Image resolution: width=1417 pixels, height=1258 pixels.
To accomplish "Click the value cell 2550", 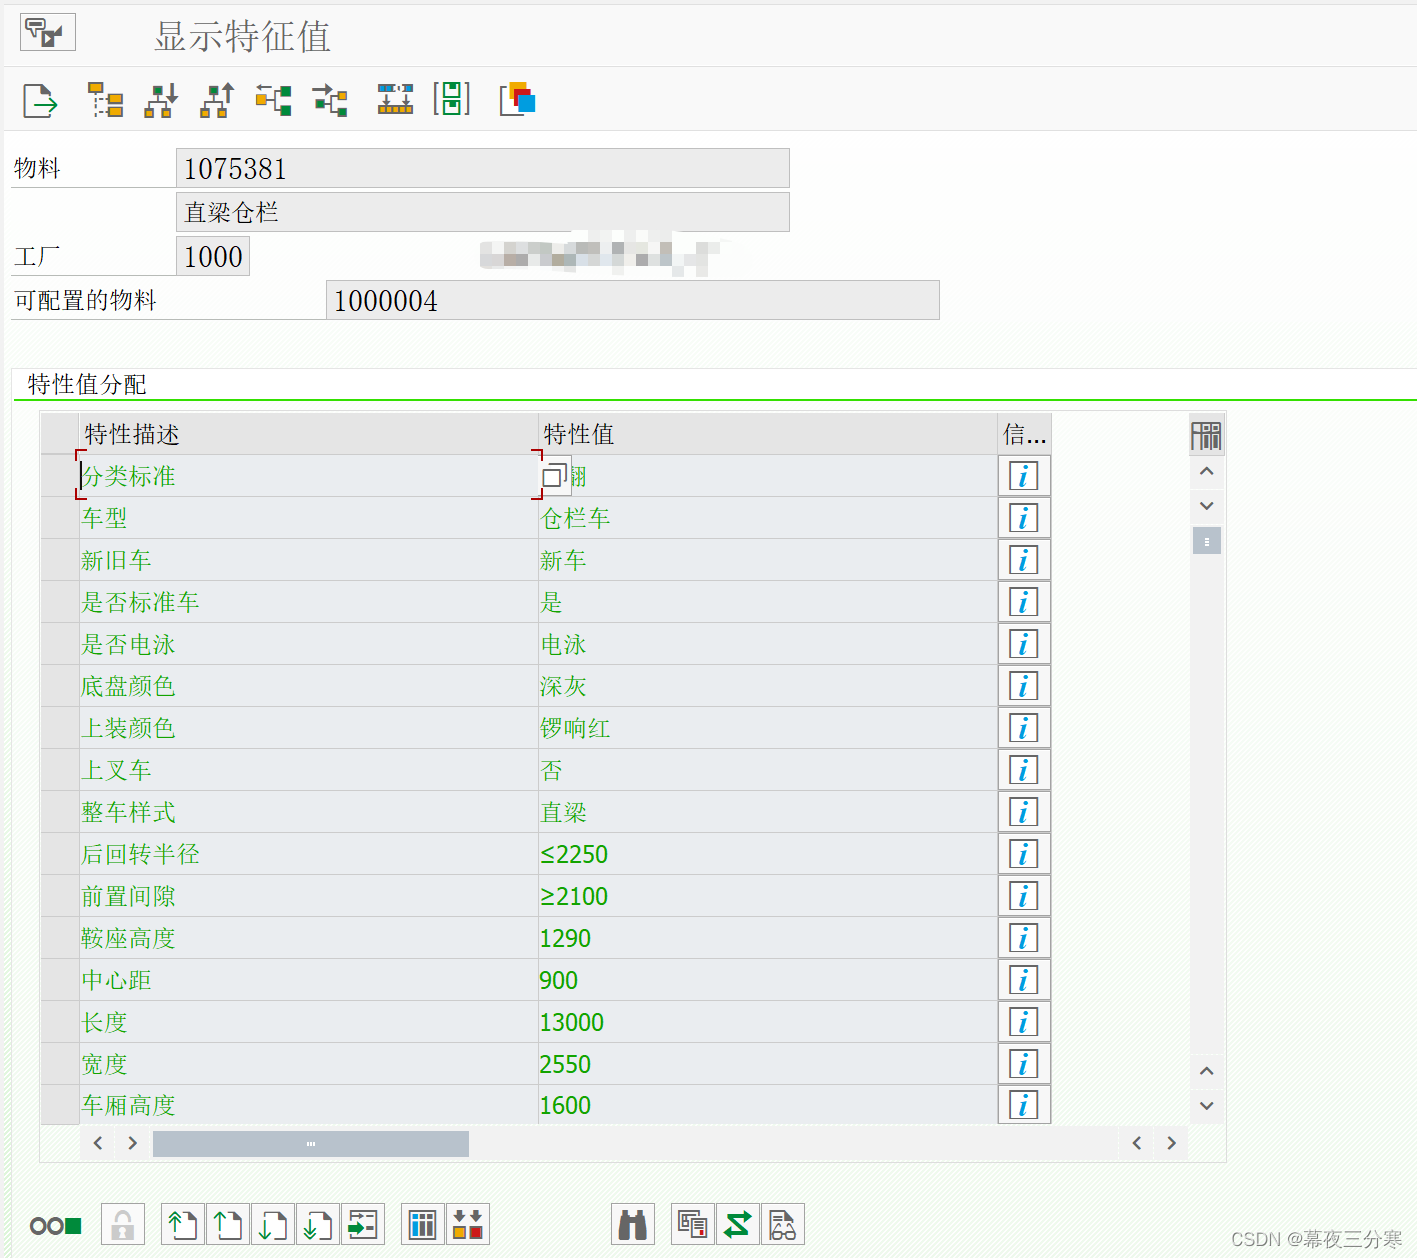I will coord(768,1064).
